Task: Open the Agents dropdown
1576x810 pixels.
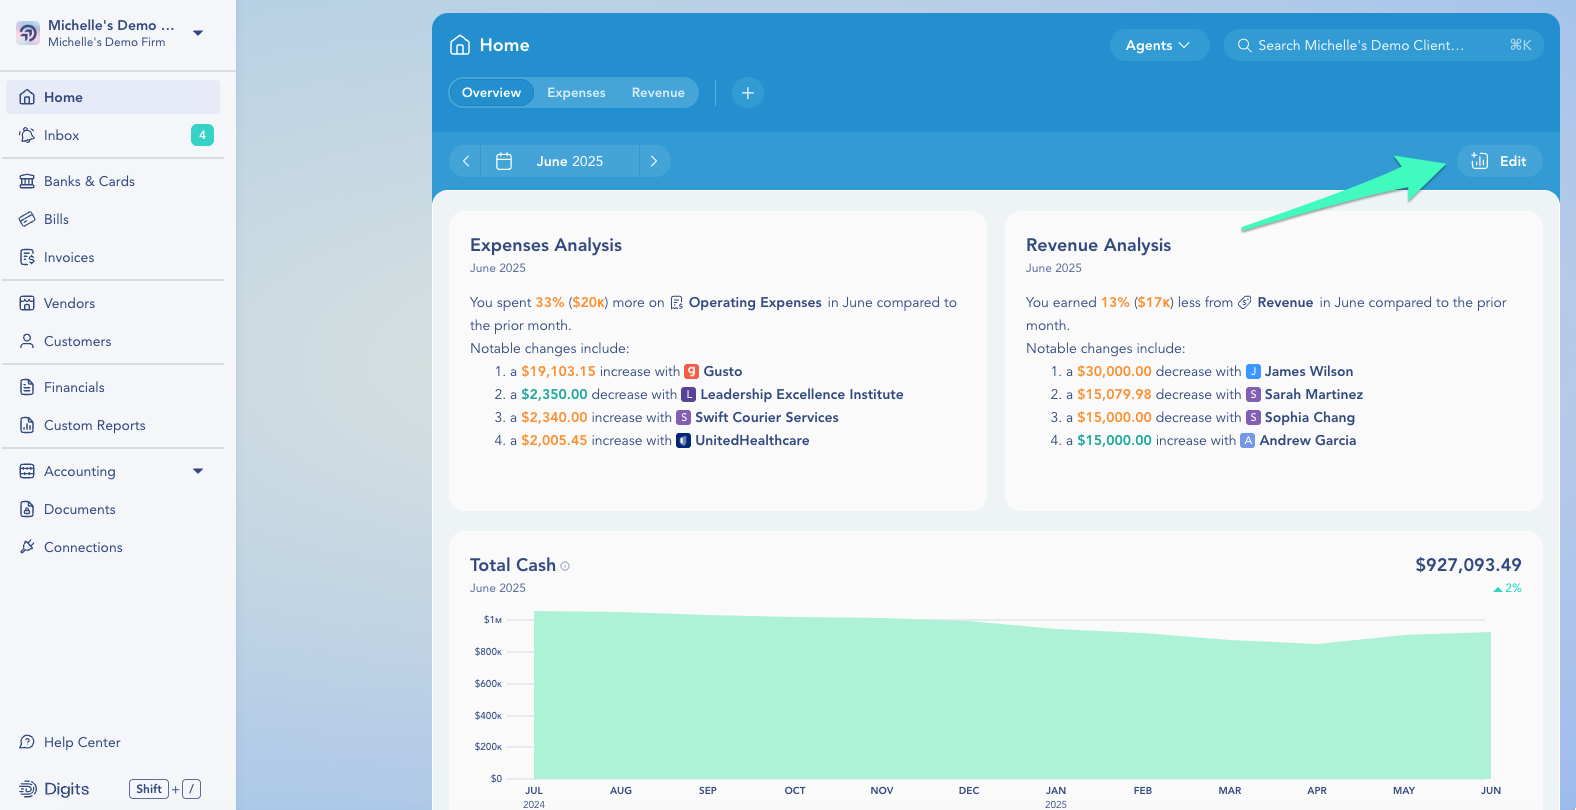Action: pos(1158,45)
